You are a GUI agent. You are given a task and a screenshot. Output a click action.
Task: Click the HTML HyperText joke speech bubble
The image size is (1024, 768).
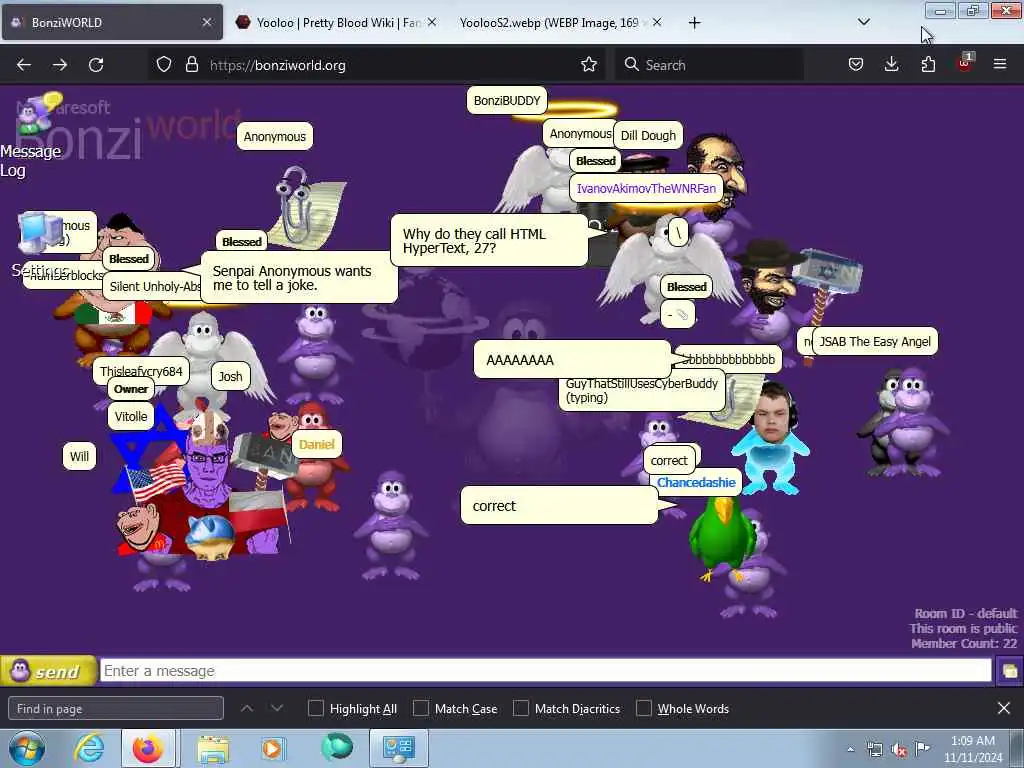[489, 240]
